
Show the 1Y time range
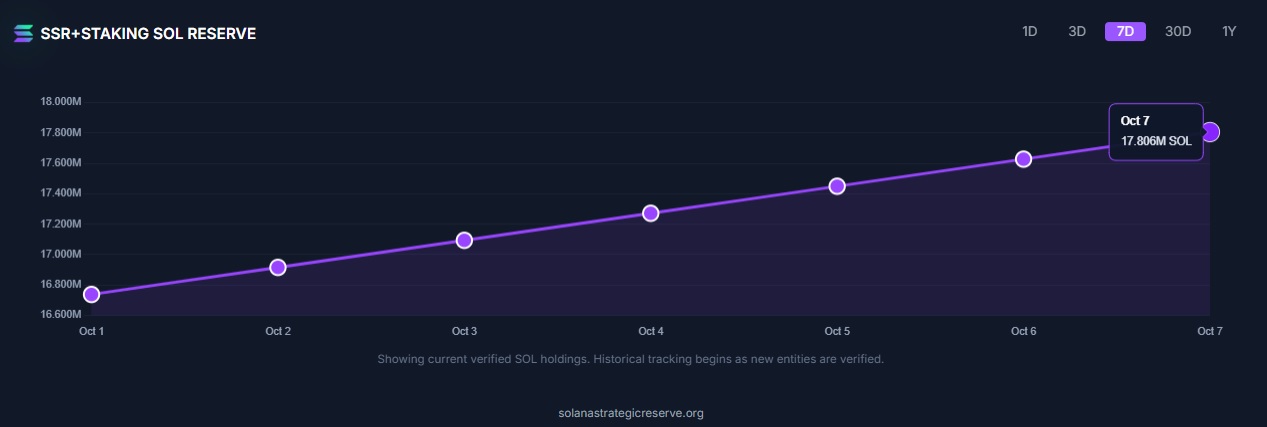(1230, 31)
